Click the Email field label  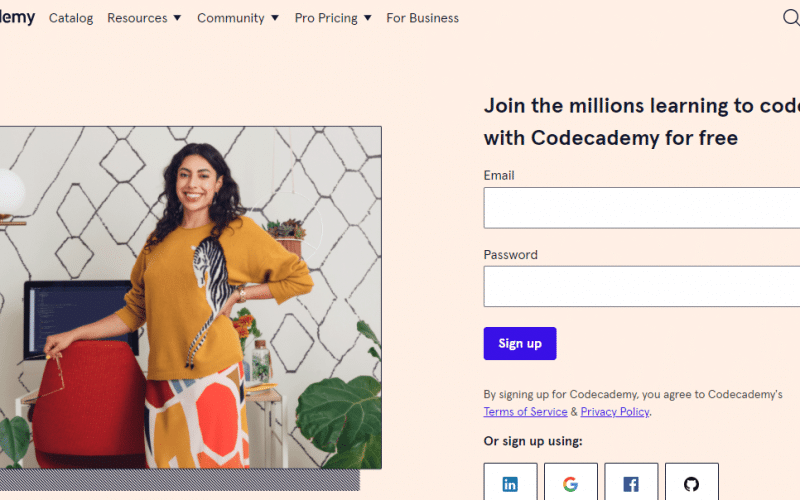pyautogui.click(x=499, y=175)
